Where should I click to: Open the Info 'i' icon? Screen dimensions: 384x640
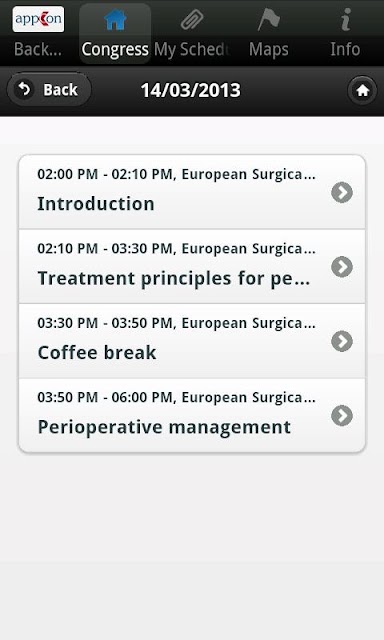click(346, 20)
